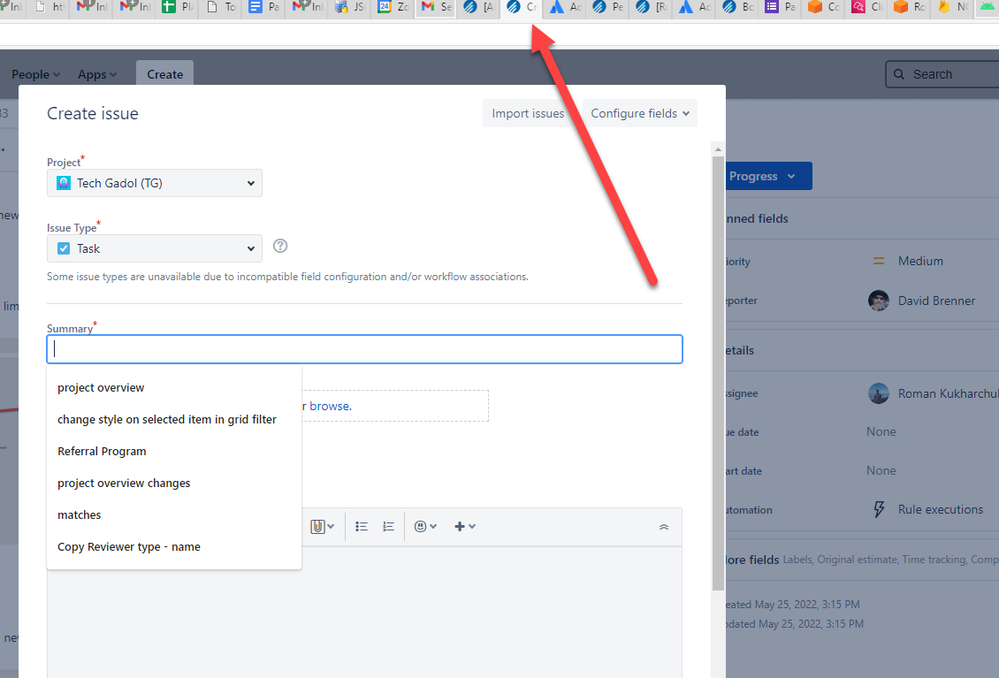Click the 'Roman Kukharchuk' assignee name

coord(948,394)
